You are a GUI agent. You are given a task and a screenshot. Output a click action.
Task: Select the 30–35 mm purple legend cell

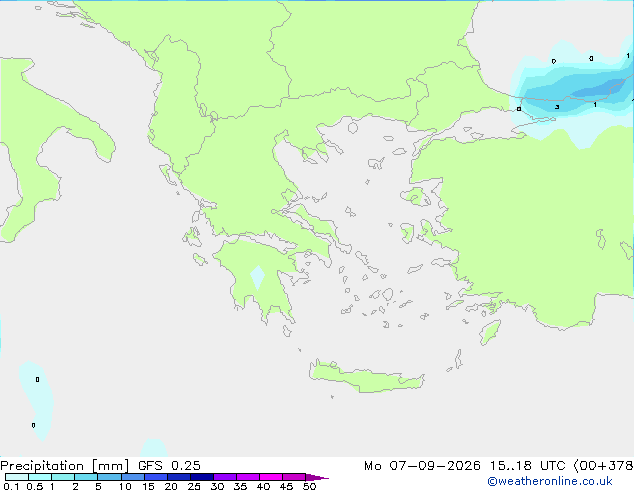click(x=225, y=477)
